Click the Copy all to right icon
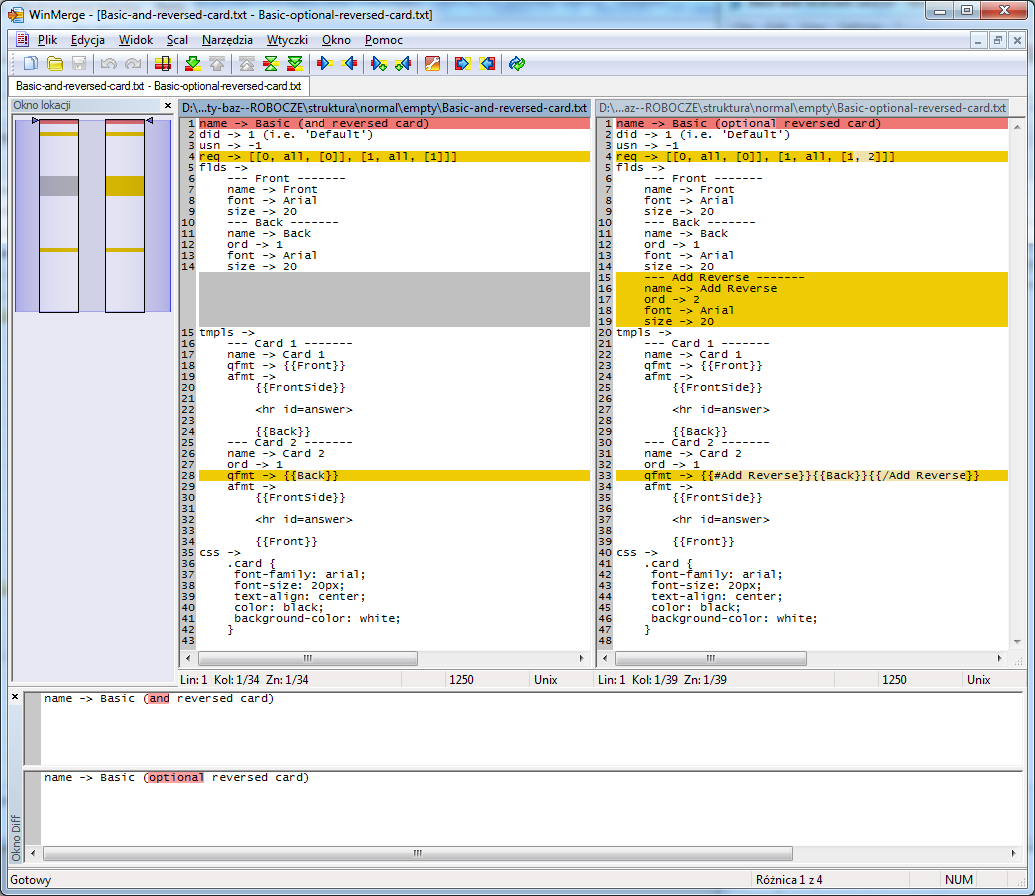 tap(462, 64)
